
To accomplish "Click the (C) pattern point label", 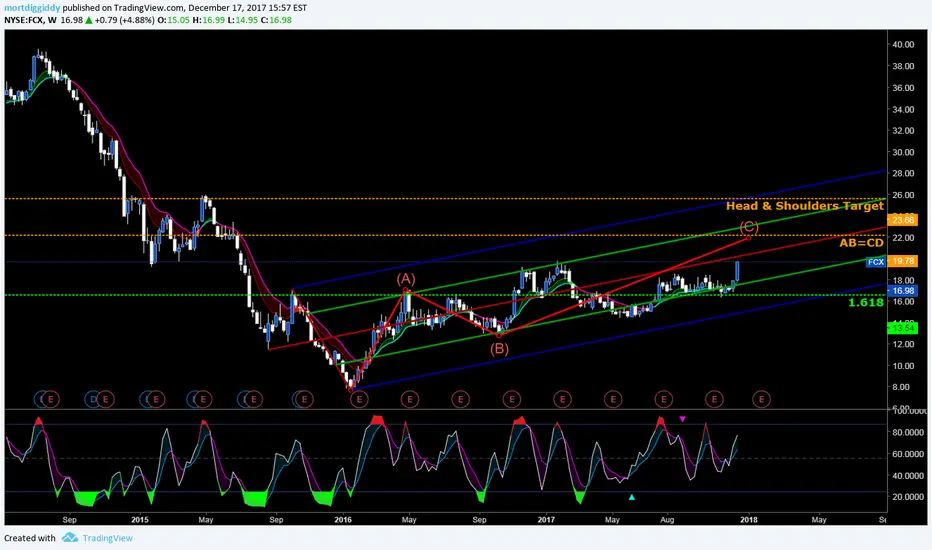I will (x=749, y=227).
